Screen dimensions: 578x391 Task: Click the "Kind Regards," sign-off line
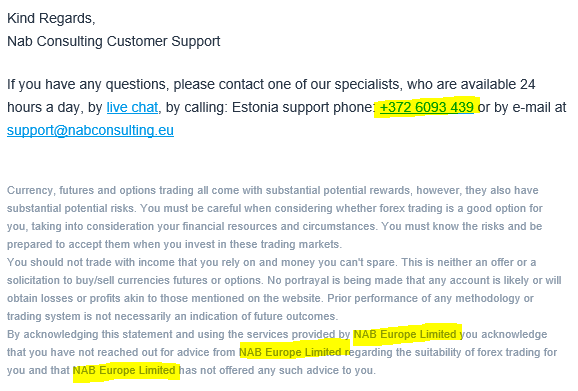pyautogui.click(x=51, y=18)
